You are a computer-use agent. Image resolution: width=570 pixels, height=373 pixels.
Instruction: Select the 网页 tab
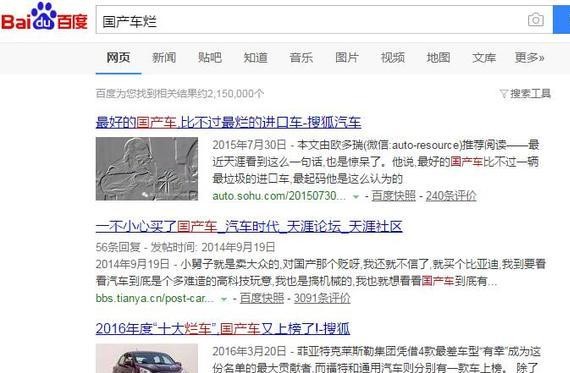(119, 57)
